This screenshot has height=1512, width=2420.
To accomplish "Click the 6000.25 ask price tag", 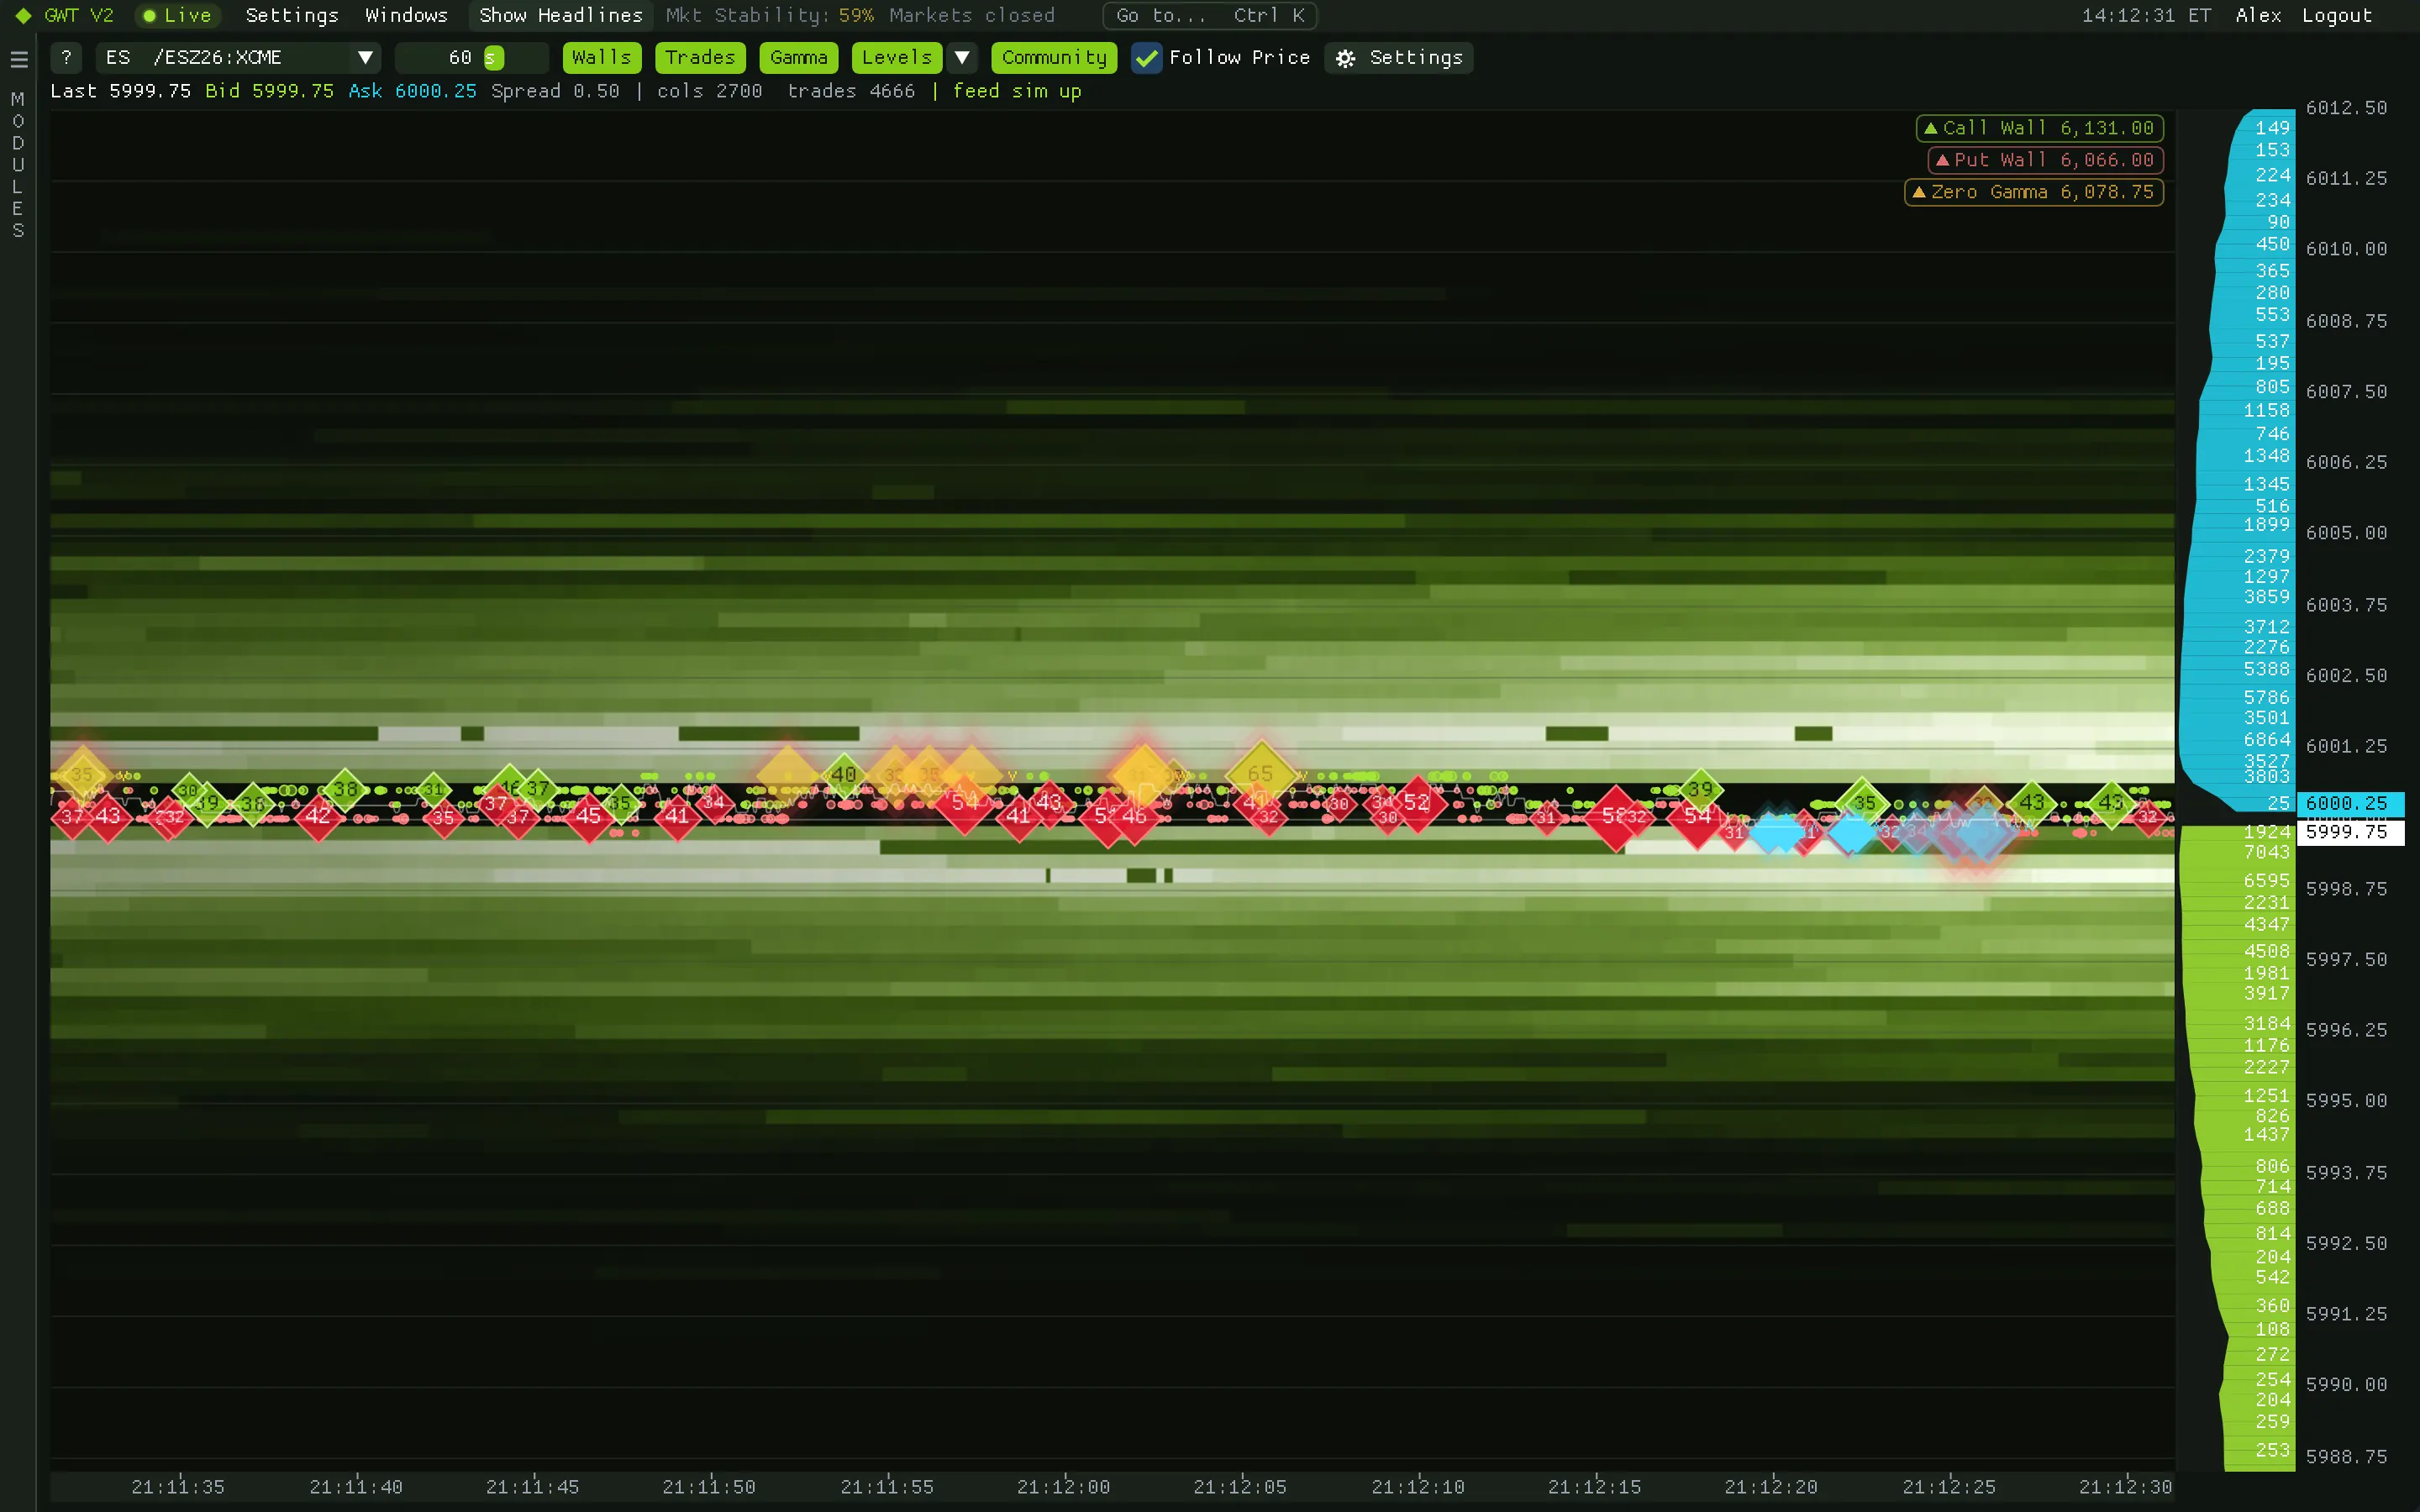I will tap(2350, 804).
